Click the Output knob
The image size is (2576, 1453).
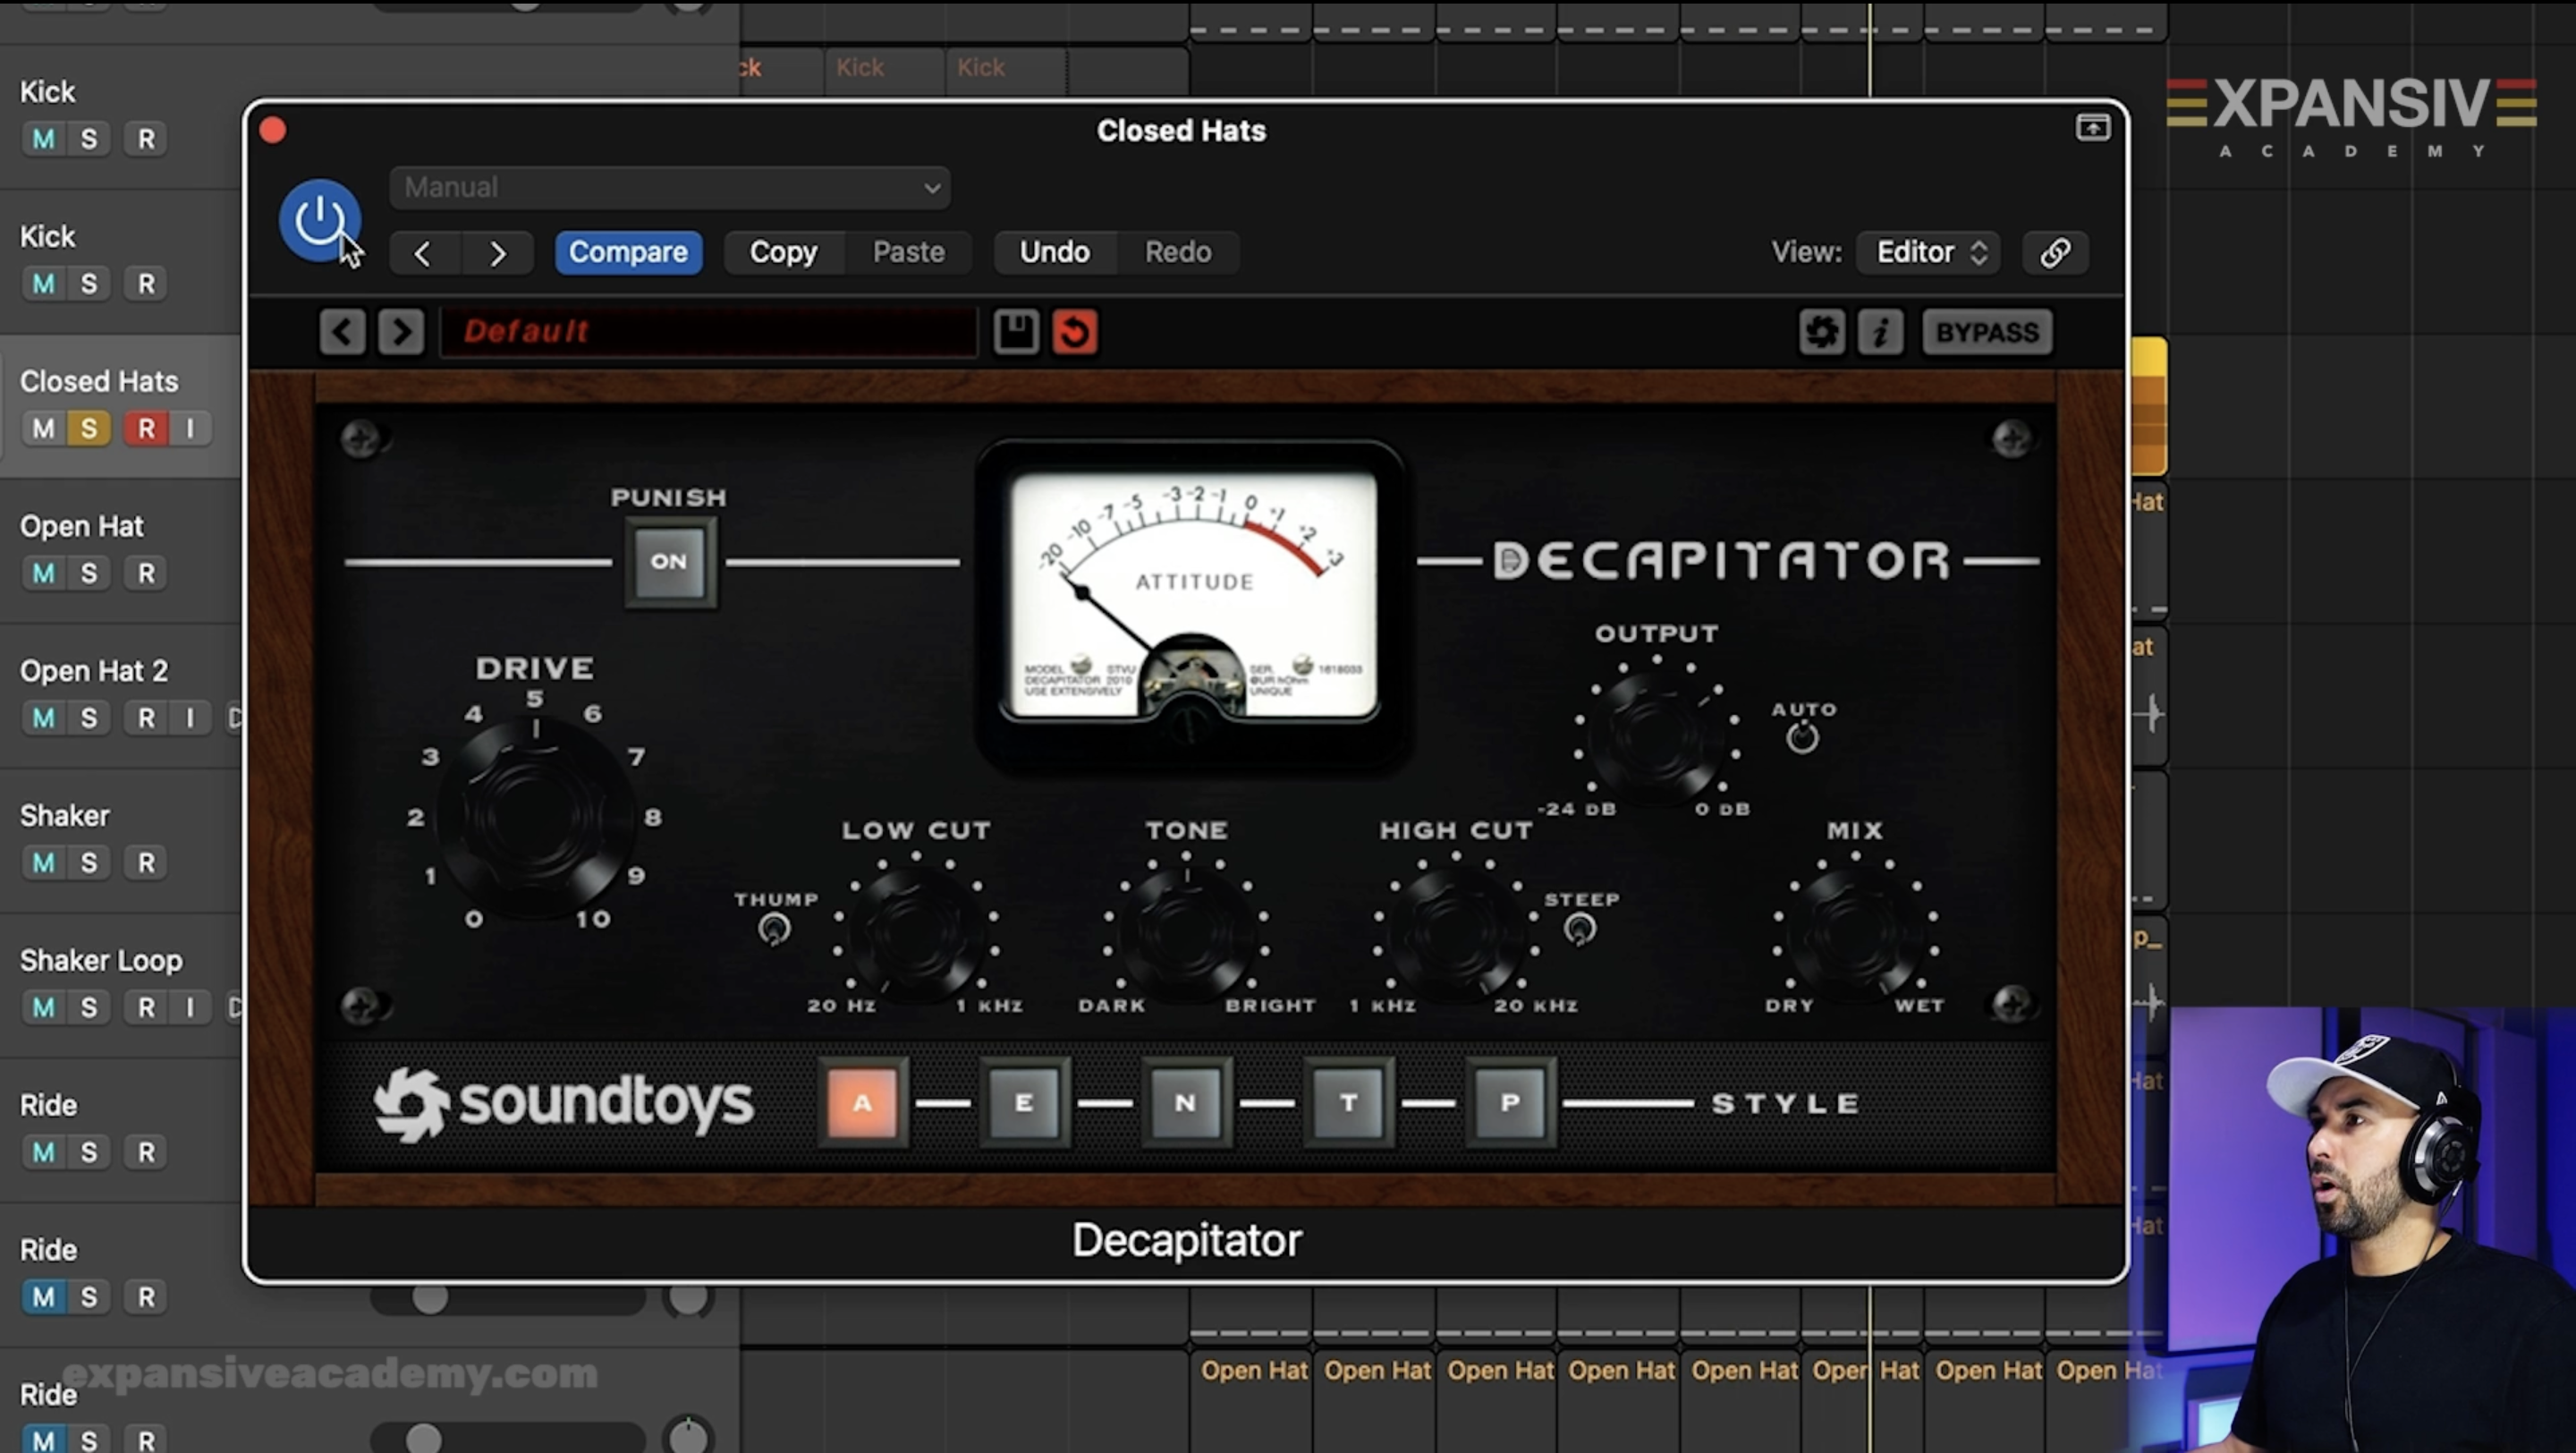1657,736
